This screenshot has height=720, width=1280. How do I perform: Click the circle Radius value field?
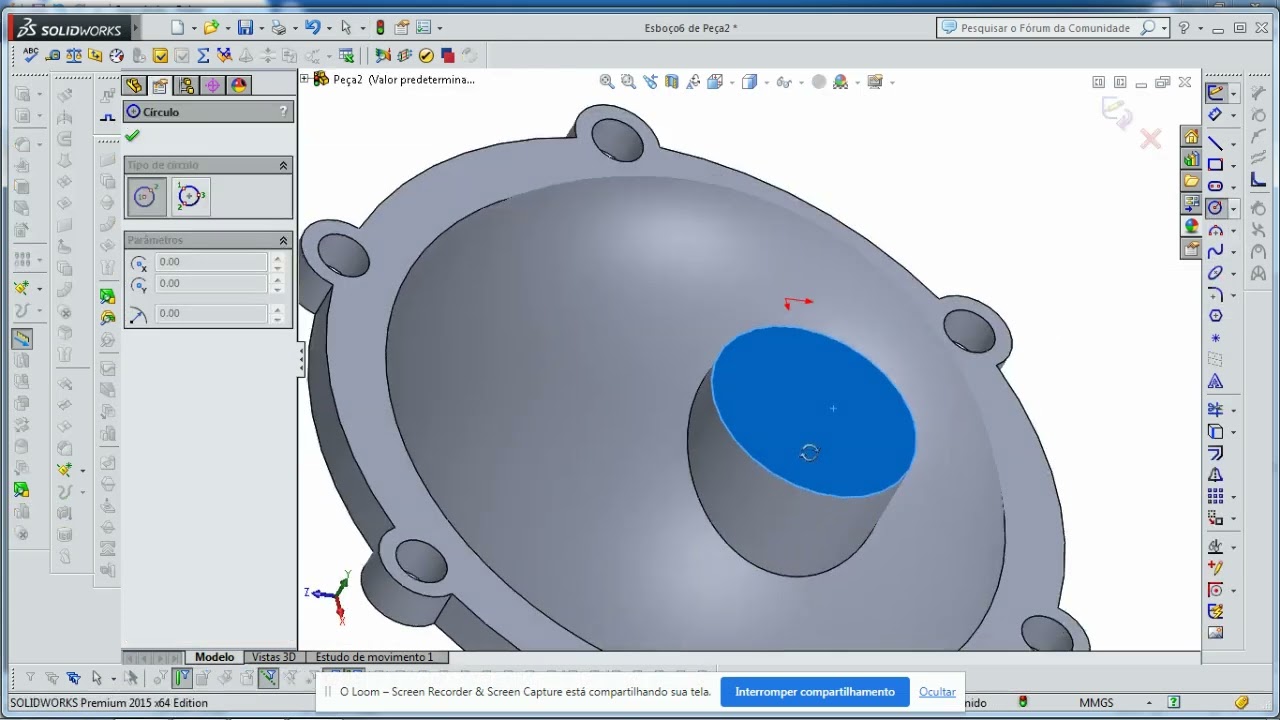tap(211, 314)
